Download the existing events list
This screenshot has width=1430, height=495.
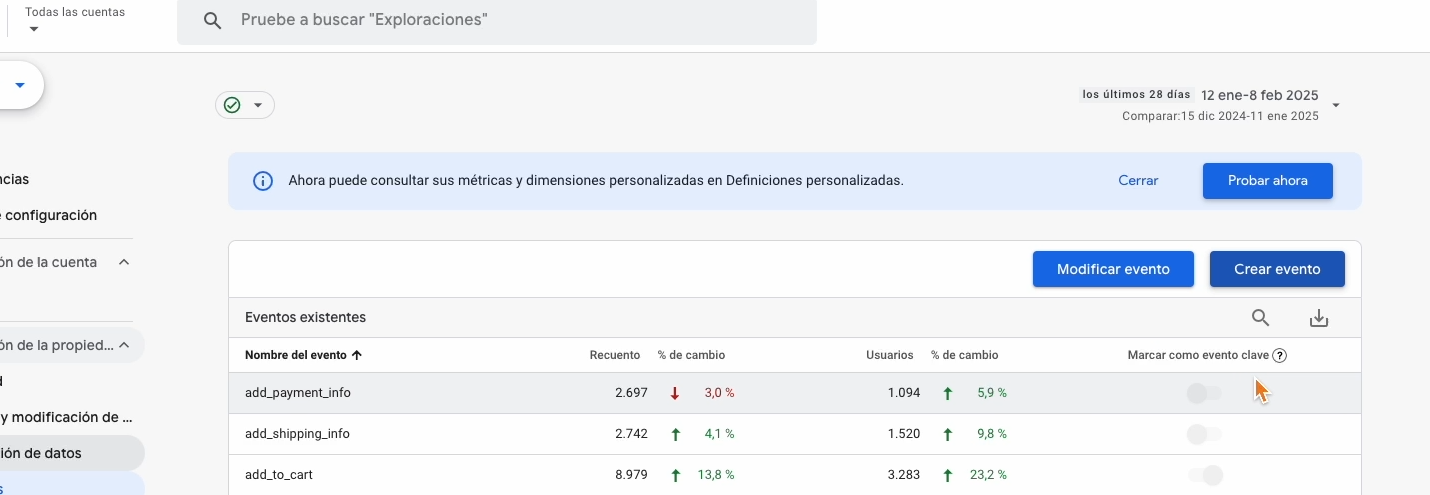coord(1319,318)
